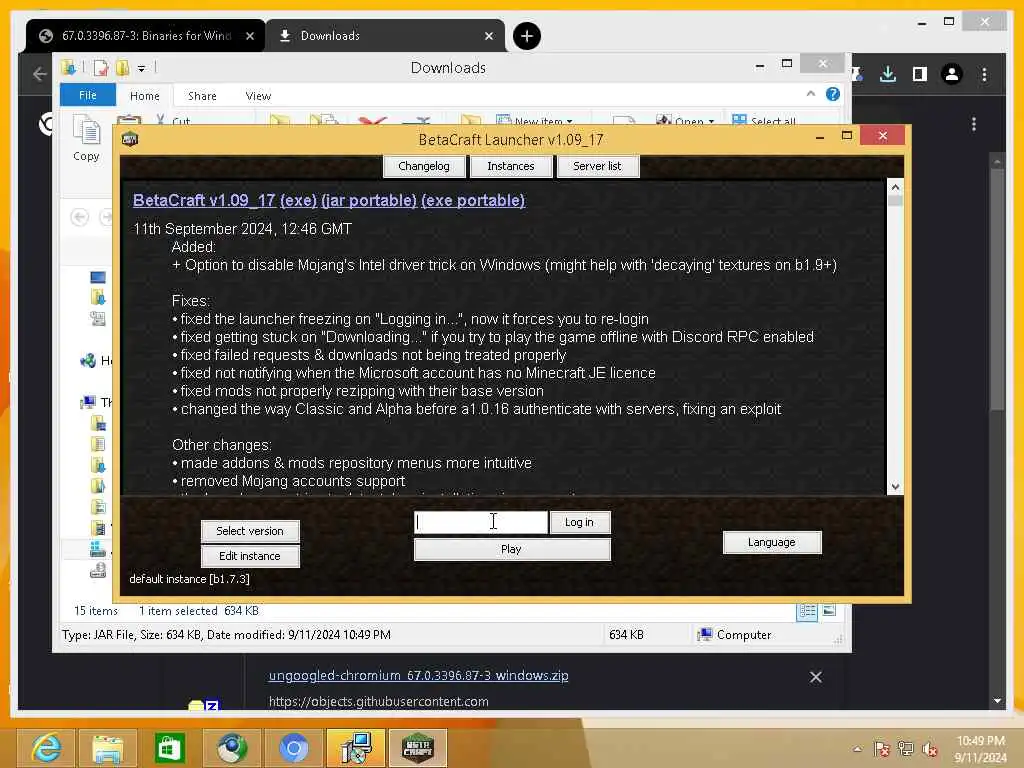This screenshot has height=768, width=1024.
Task: Open the Language selection button
Action: pos(772,542)
